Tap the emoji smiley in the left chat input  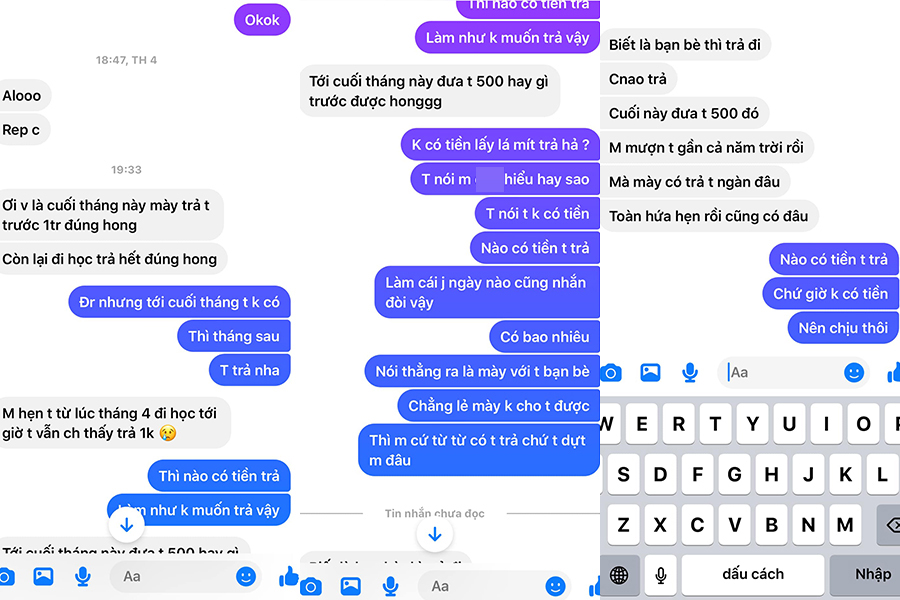point(246,576)
